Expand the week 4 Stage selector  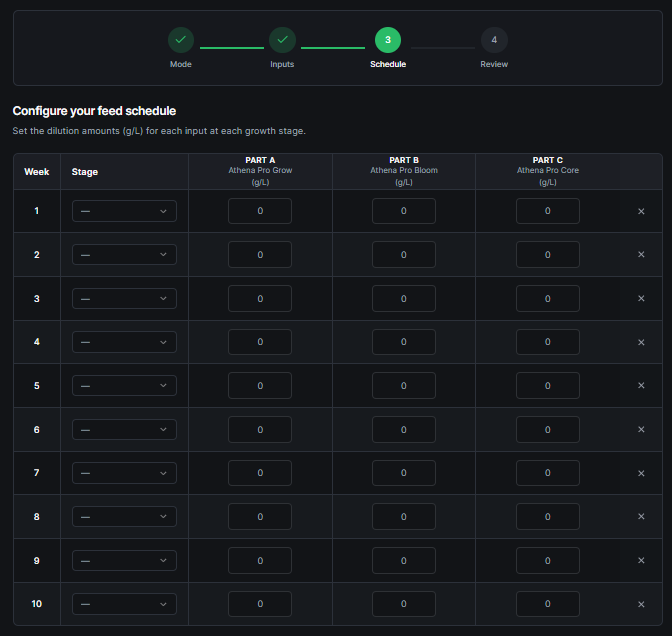click(124, 342)
